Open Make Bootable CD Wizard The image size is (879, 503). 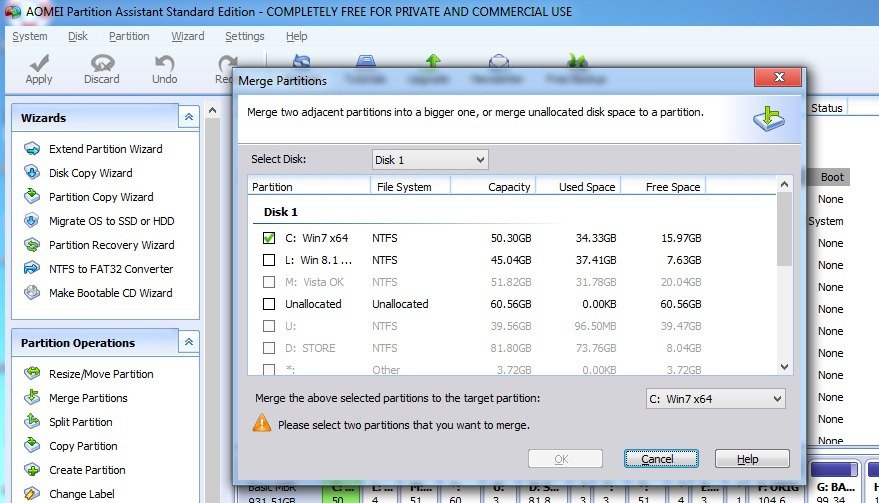[110, 293]
